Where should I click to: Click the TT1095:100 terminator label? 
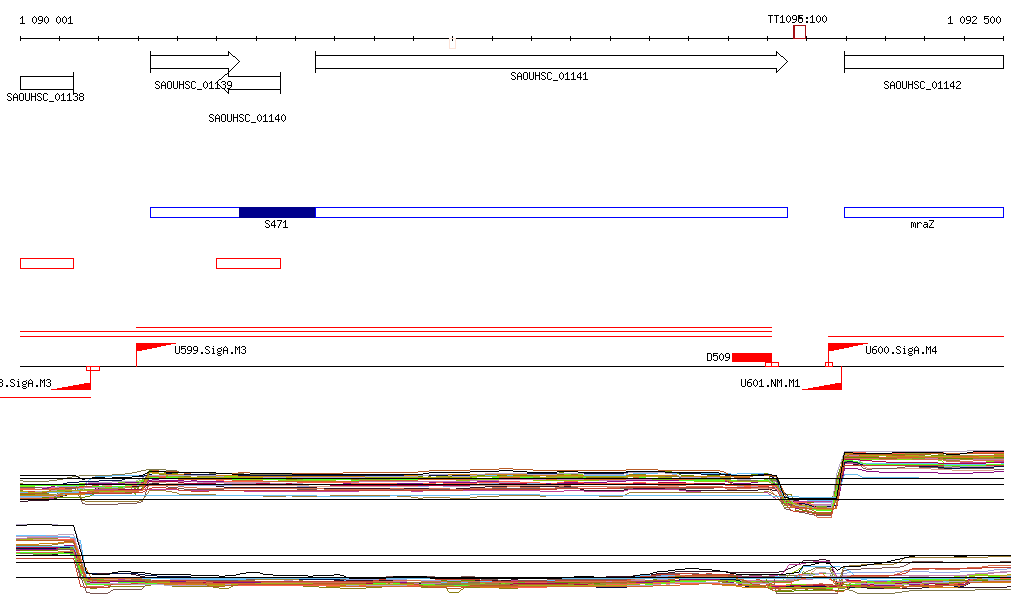(797, 19)
